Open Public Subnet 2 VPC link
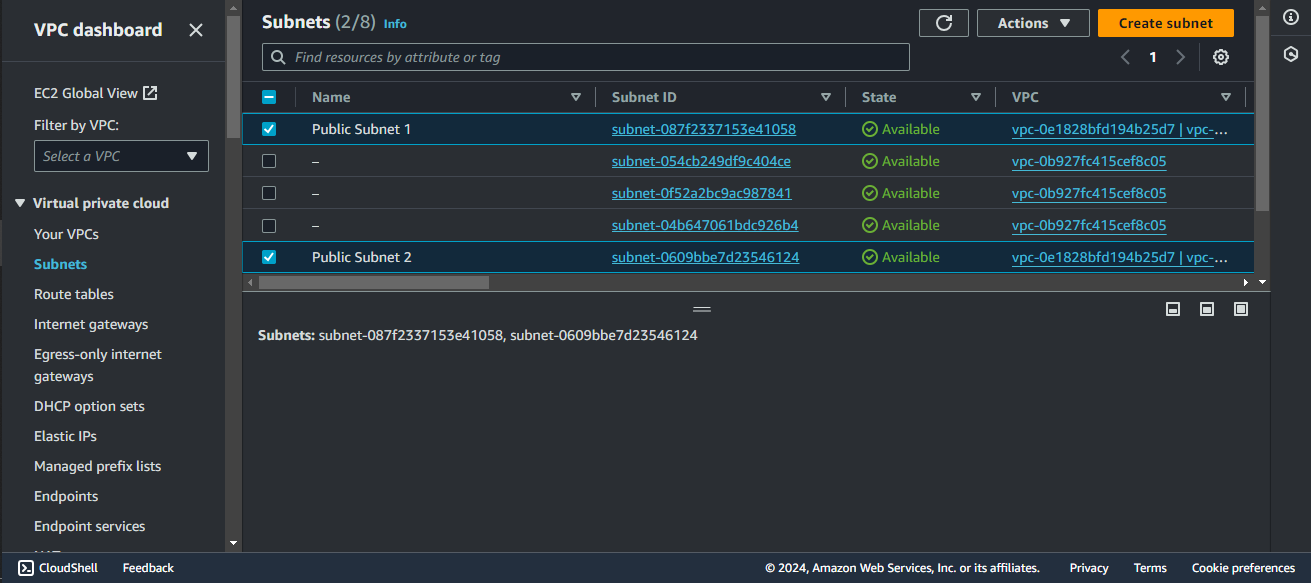 1119,257
